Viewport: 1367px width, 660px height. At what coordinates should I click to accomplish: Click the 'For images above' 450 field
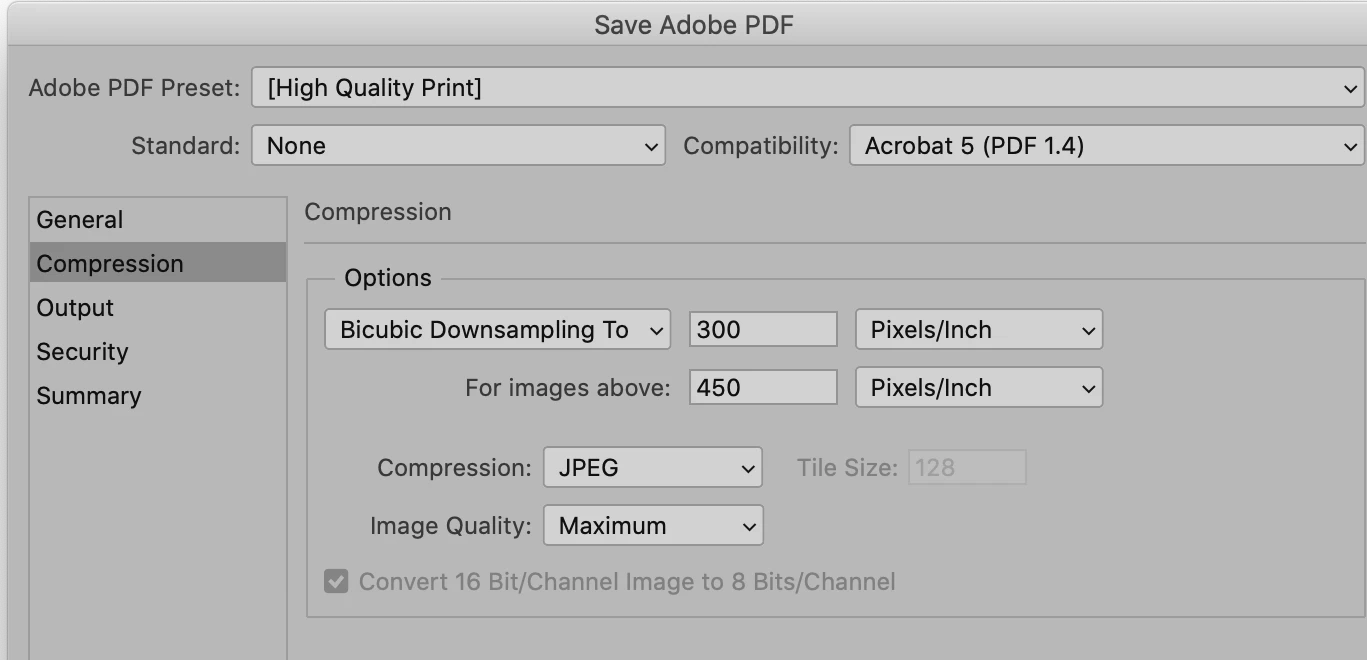click(762, 388)
